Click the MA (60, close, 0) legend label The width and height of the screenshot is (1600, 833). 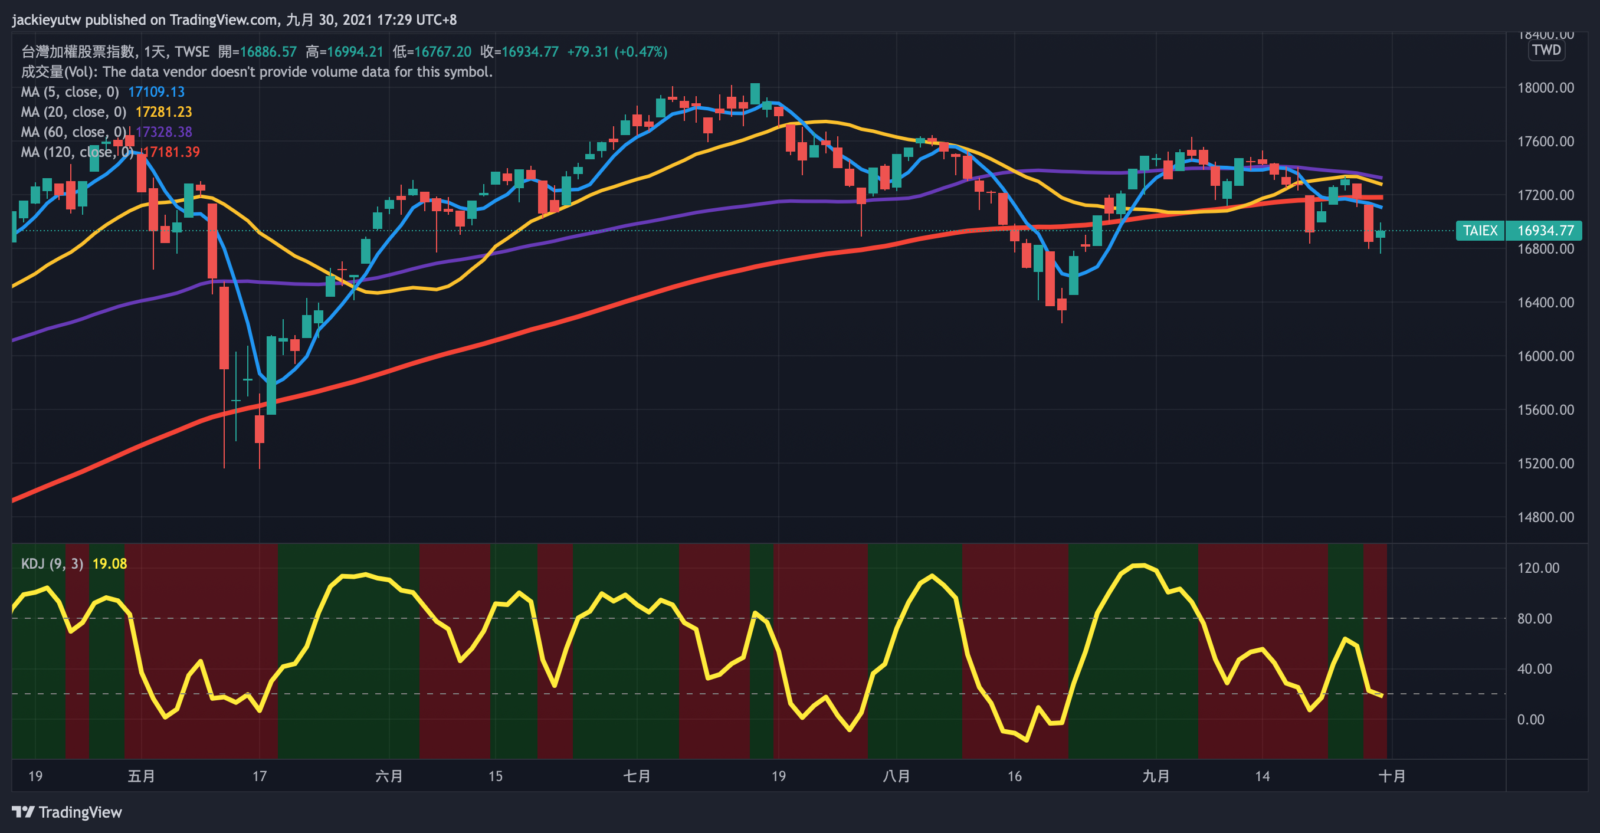click(x=74, y=132)
